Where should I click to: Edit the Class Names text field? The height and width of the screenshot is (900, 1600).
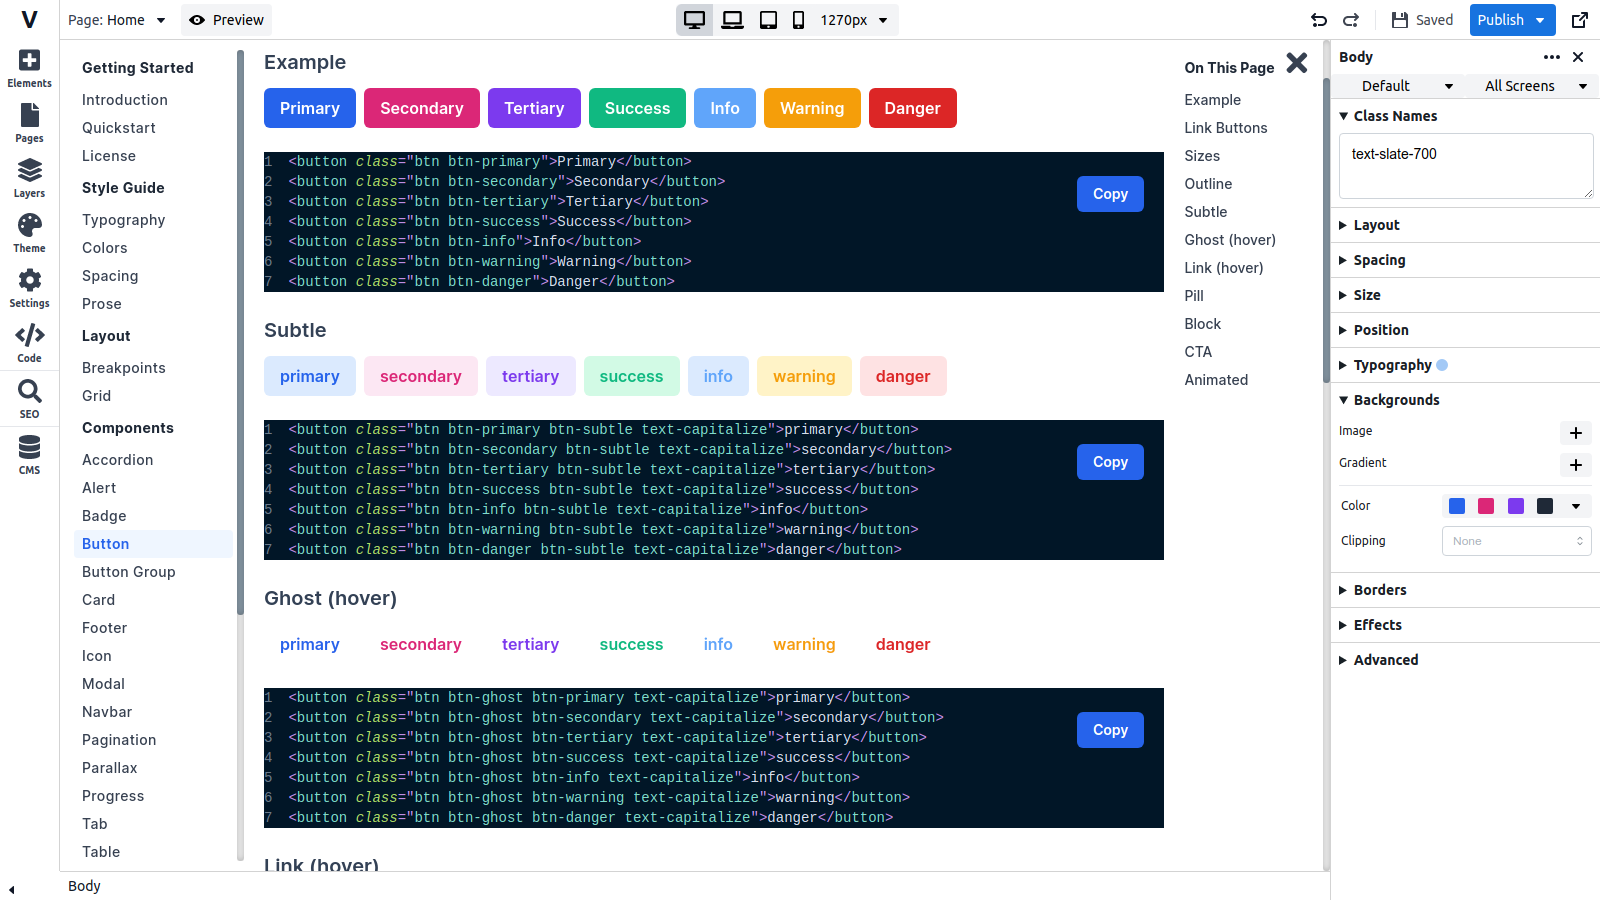(x=1466, y=166)
